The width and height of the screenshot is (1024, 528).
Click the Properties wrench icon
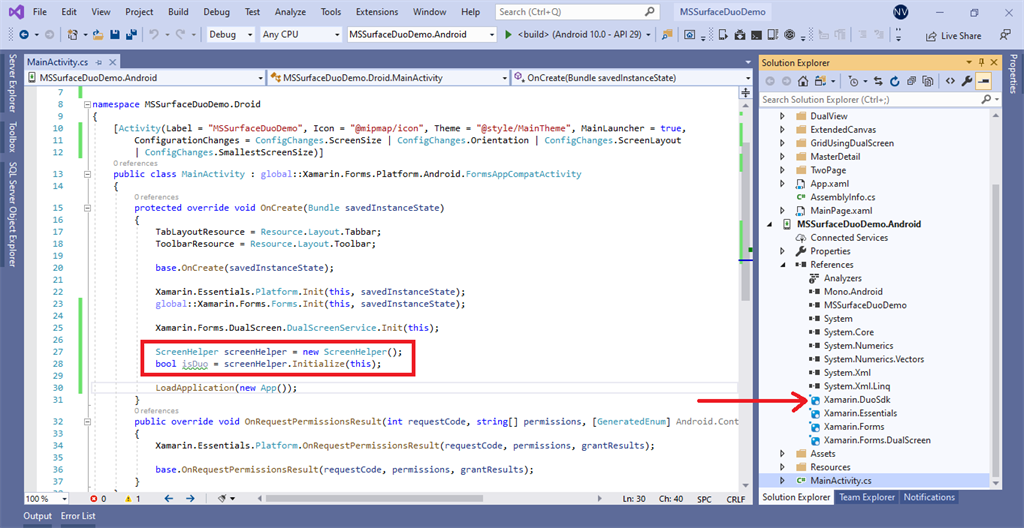(x=967, y=82)
